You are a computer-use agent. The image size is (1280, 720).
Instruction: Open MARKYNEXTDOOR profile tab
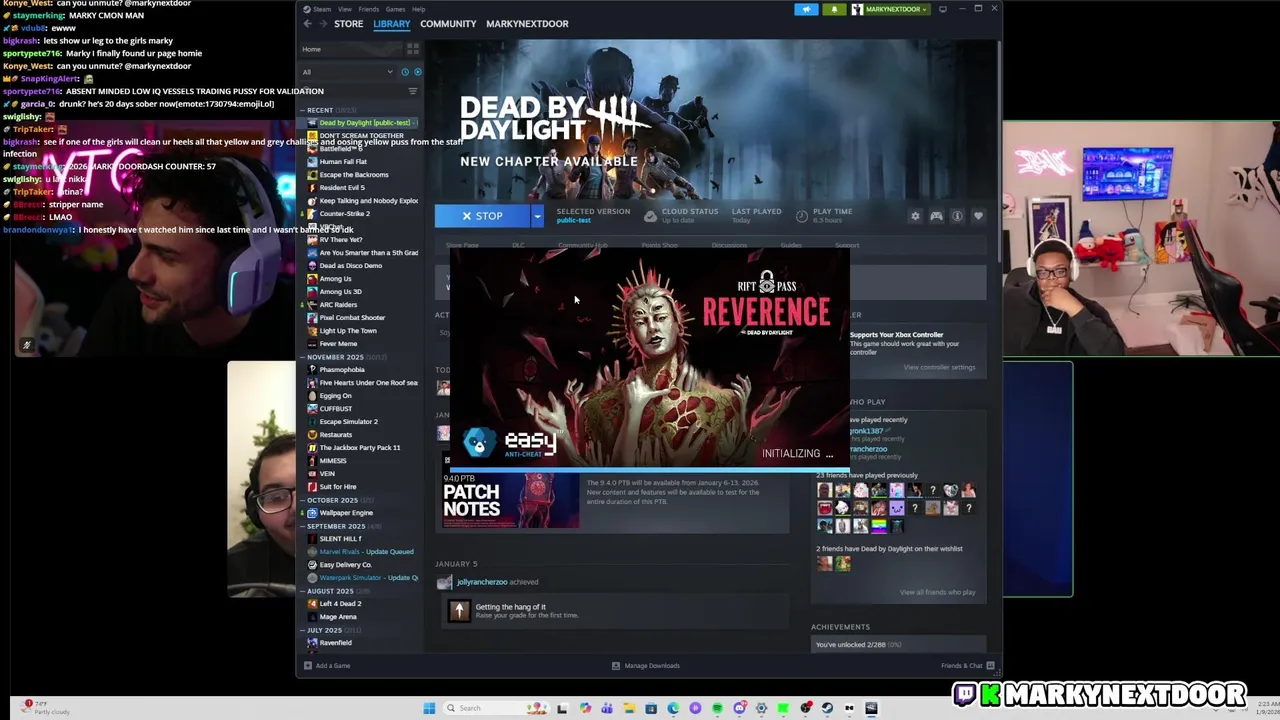point(527,24)
